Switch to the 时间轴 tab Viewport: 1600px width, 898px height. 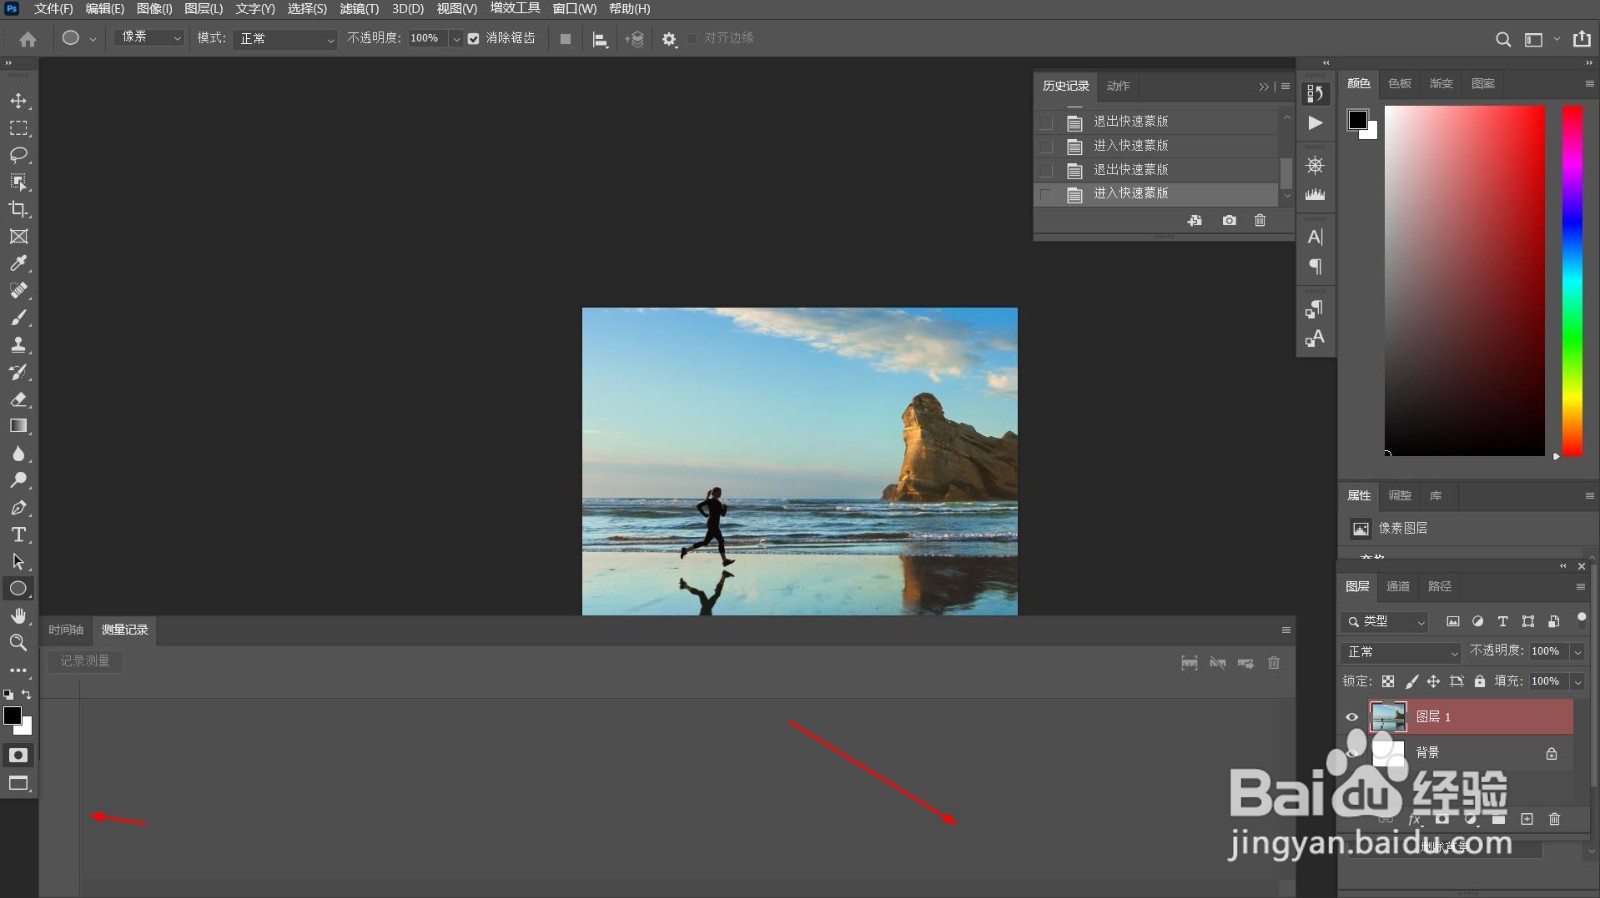click(x=66, y=630)
